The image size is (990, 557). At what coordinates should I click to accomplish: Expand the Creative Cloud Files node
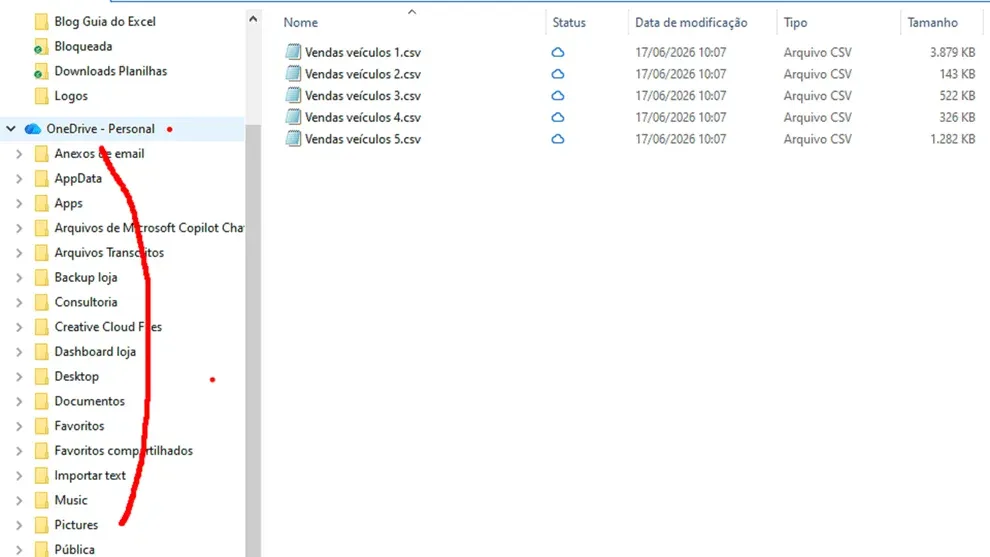pyautogui.click(x=19, y=327)
